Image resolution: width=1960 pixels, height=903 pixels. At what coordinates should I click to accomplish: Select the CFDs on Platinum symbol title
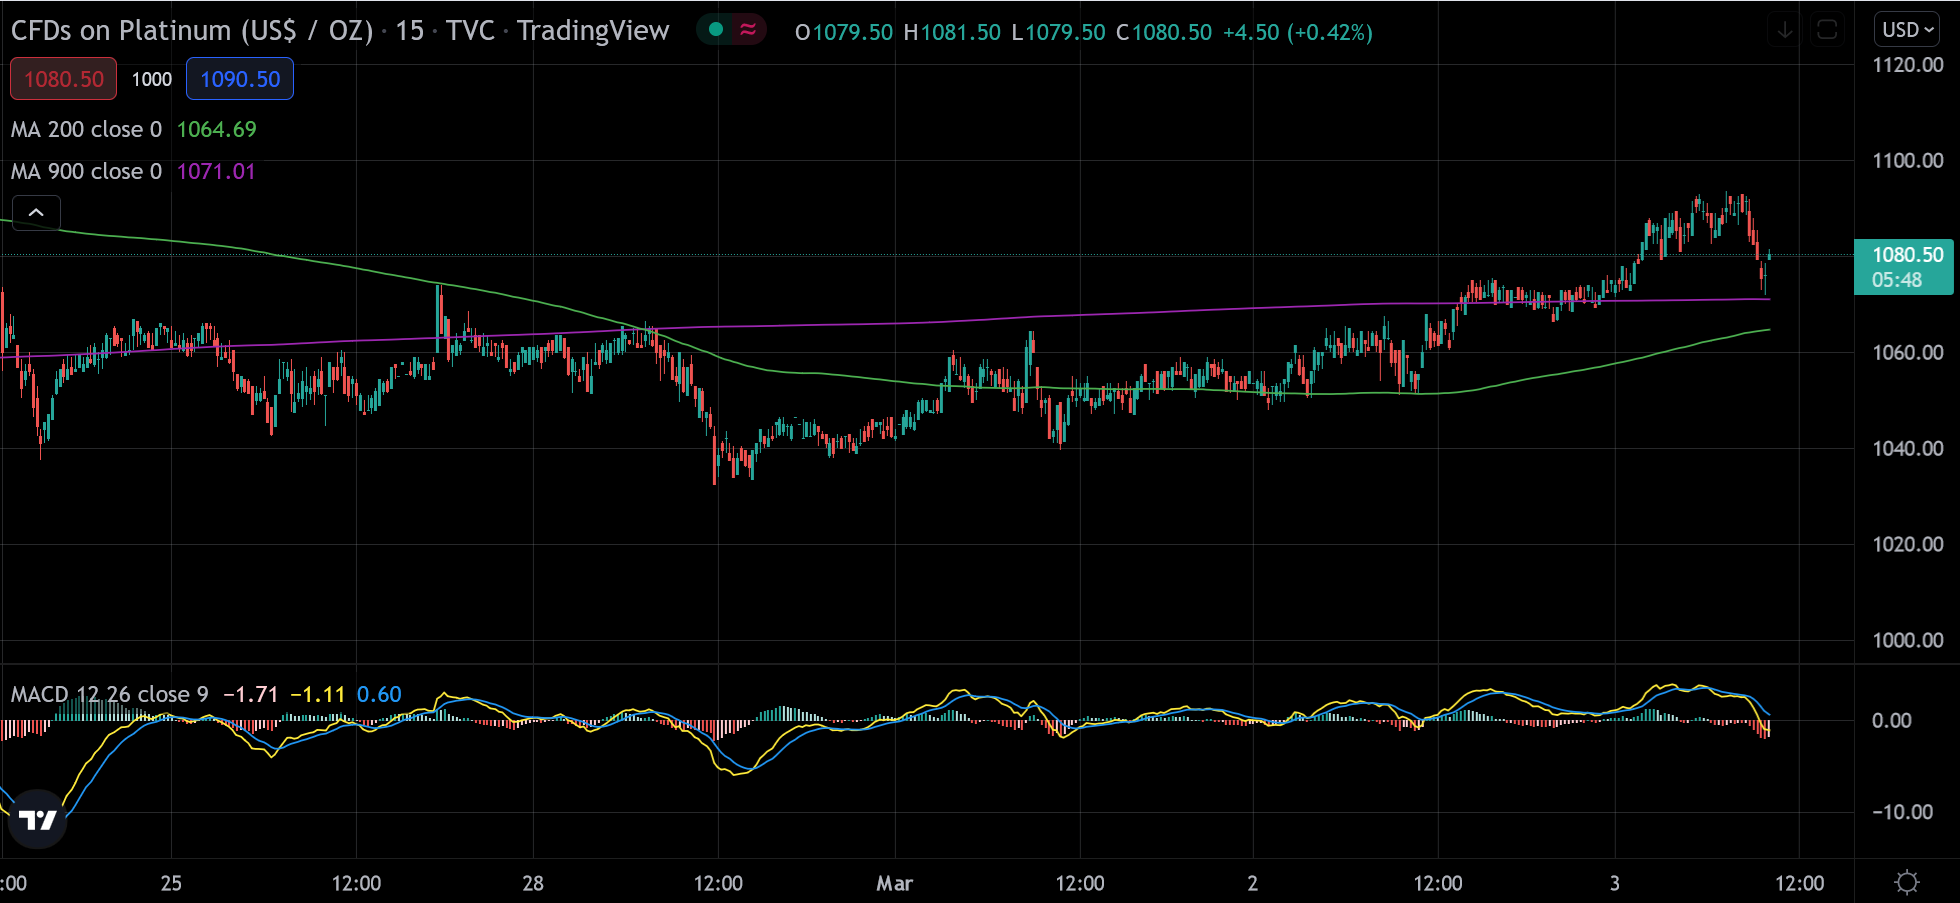[192, 31]
